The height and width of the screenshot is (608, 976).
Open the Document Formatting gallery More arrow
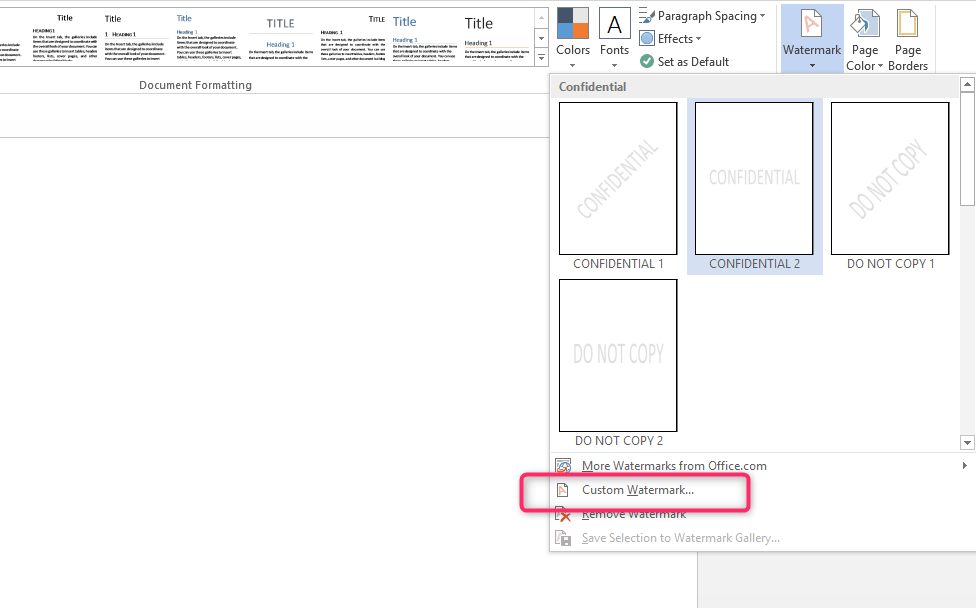541,58
